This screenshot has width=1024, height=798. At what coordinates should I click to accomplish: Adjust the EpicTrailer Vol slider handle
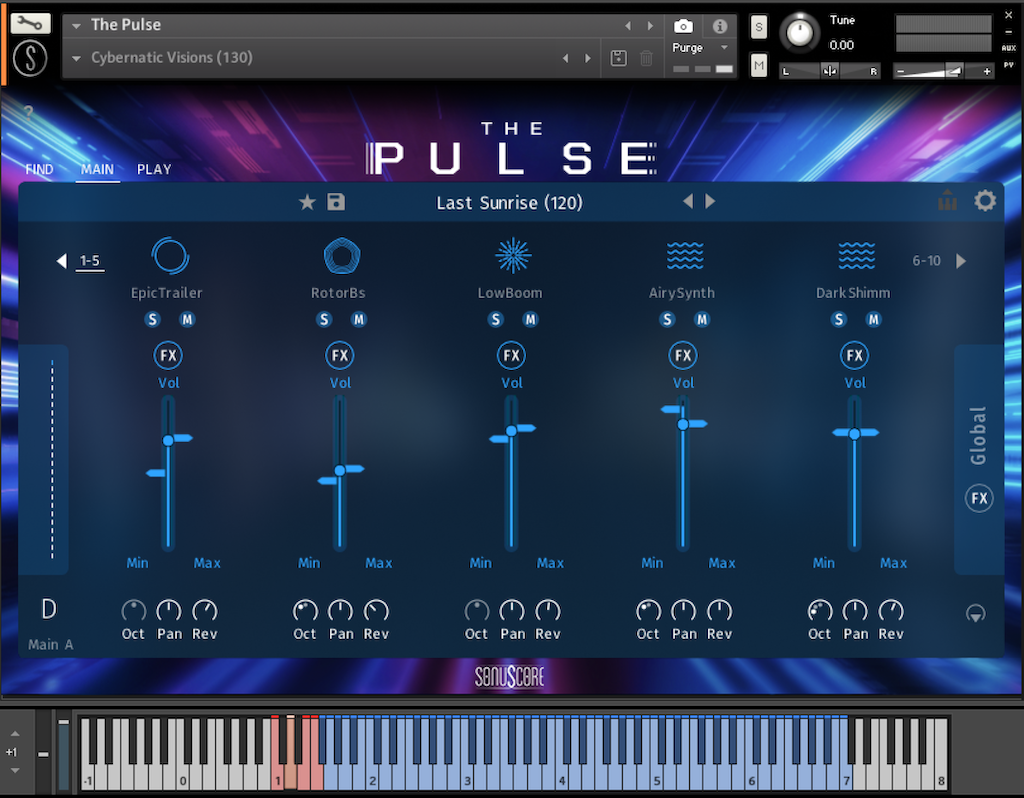click(x=168, y=440)
